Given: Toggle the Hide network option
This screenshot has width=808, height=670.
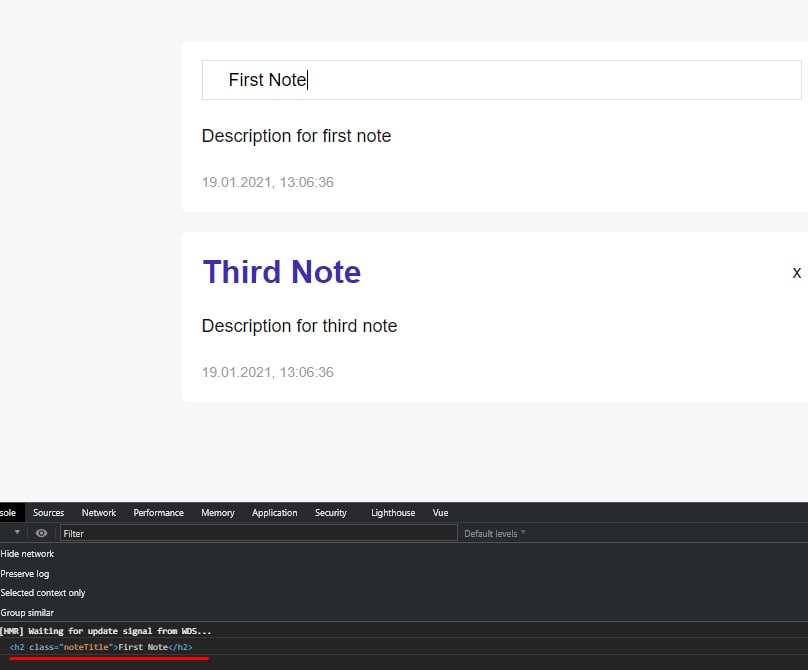Looking at the screenshot, I should pos(27,554).
